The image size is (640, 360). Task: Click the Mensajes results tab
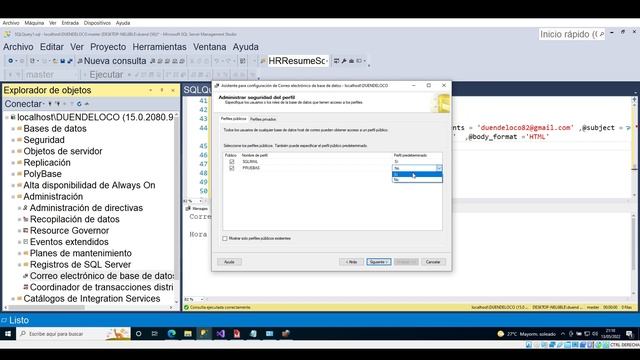[x=197, y=209]
